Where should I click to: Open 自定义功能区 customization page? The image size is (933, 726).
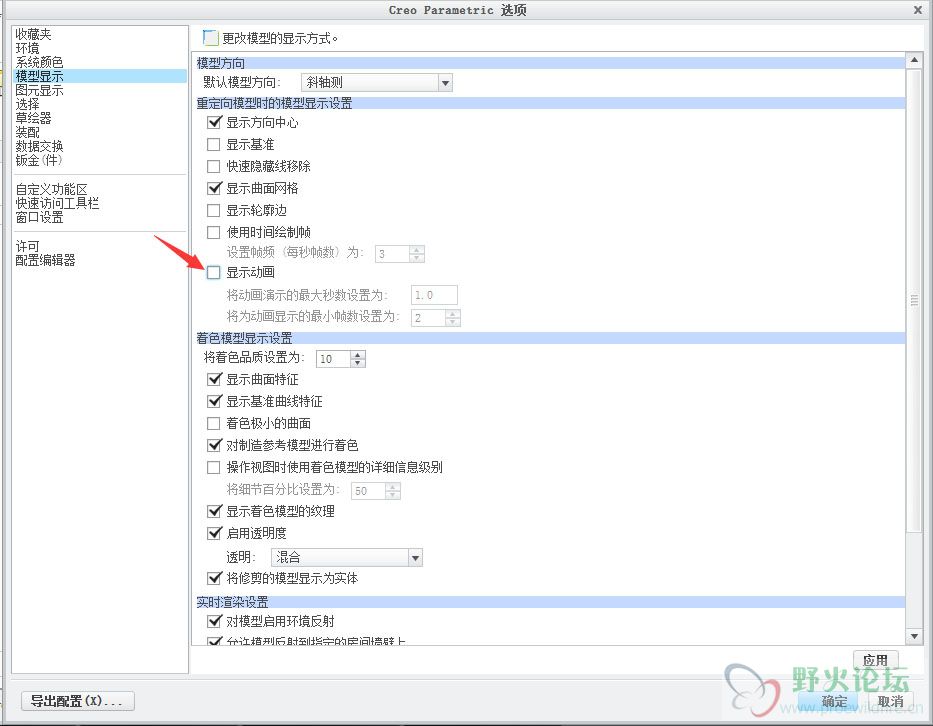pyautogui.click(x=51, y=189)
